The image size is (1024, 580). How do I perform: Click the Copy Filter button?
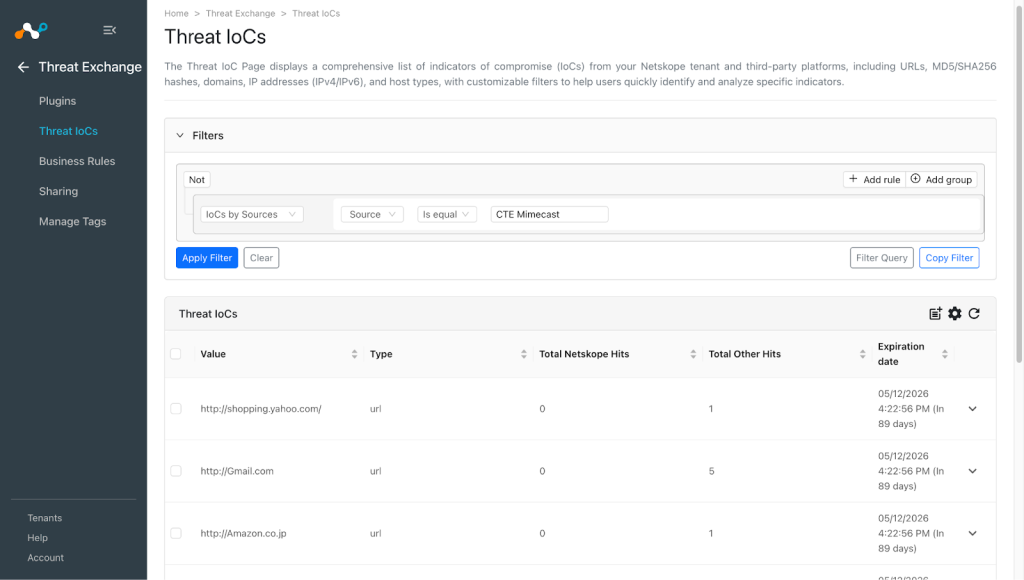[949, 257]
